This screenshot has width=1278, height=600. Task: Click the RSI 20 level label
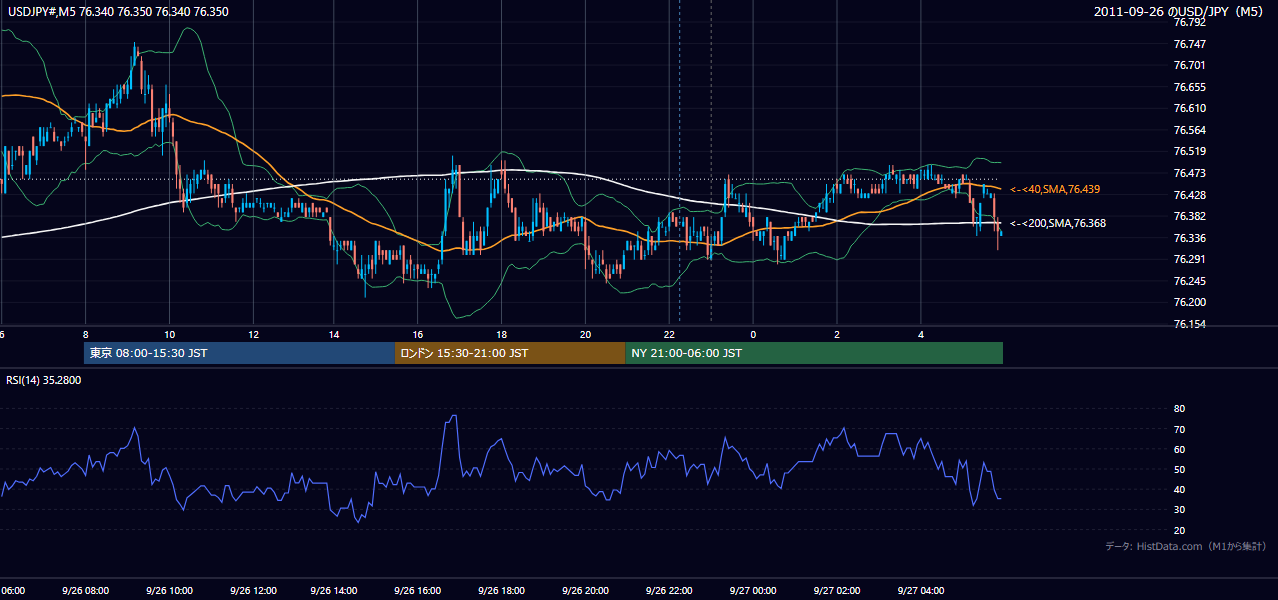click(1179, 530)
